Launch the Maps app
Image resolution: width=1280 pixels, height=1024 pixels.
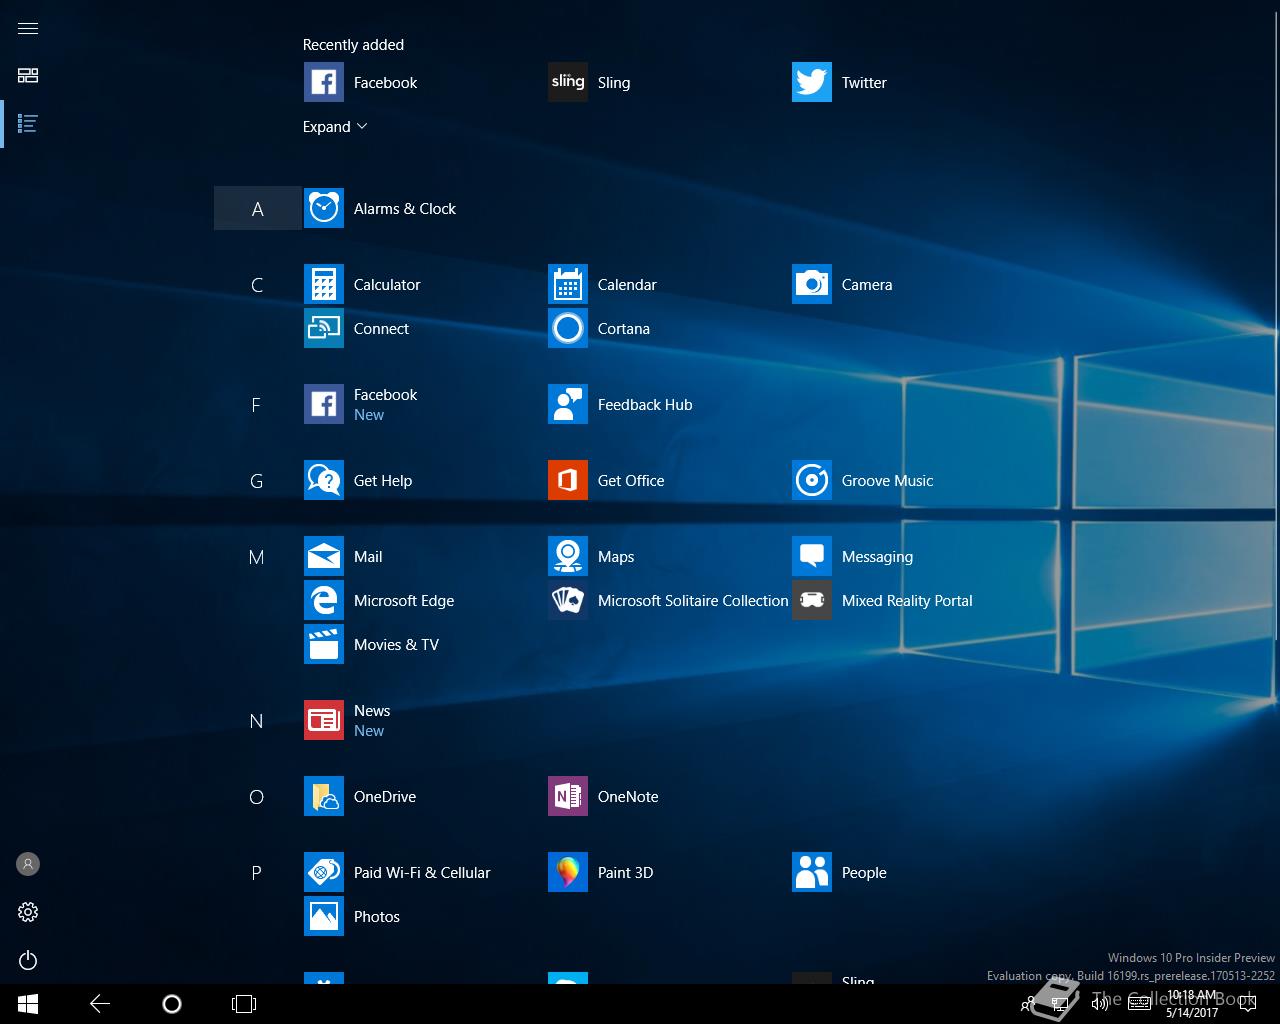pos(592,556)
